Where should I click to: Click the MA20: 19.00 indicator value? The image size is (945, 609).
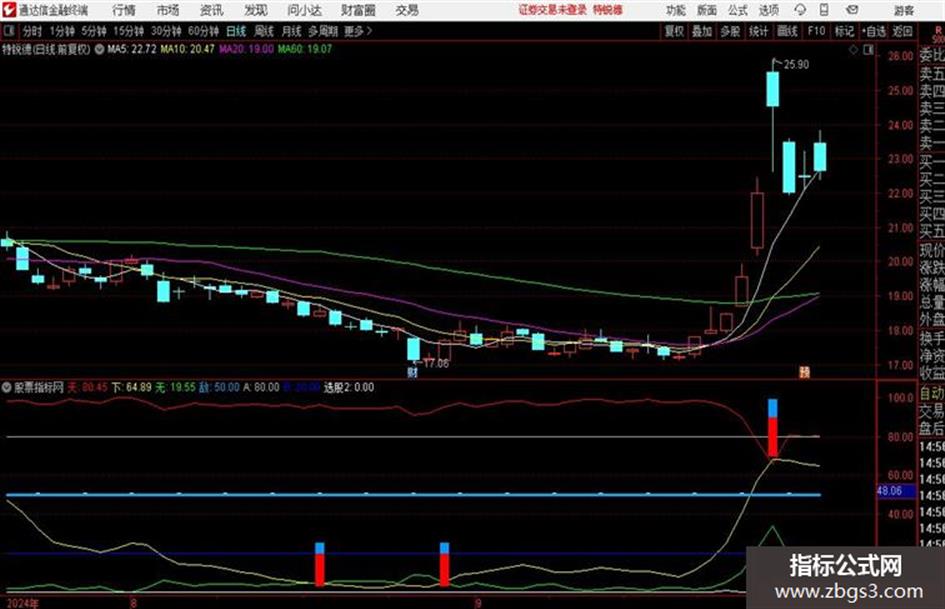pyautogui.click(x=246, y=49)
